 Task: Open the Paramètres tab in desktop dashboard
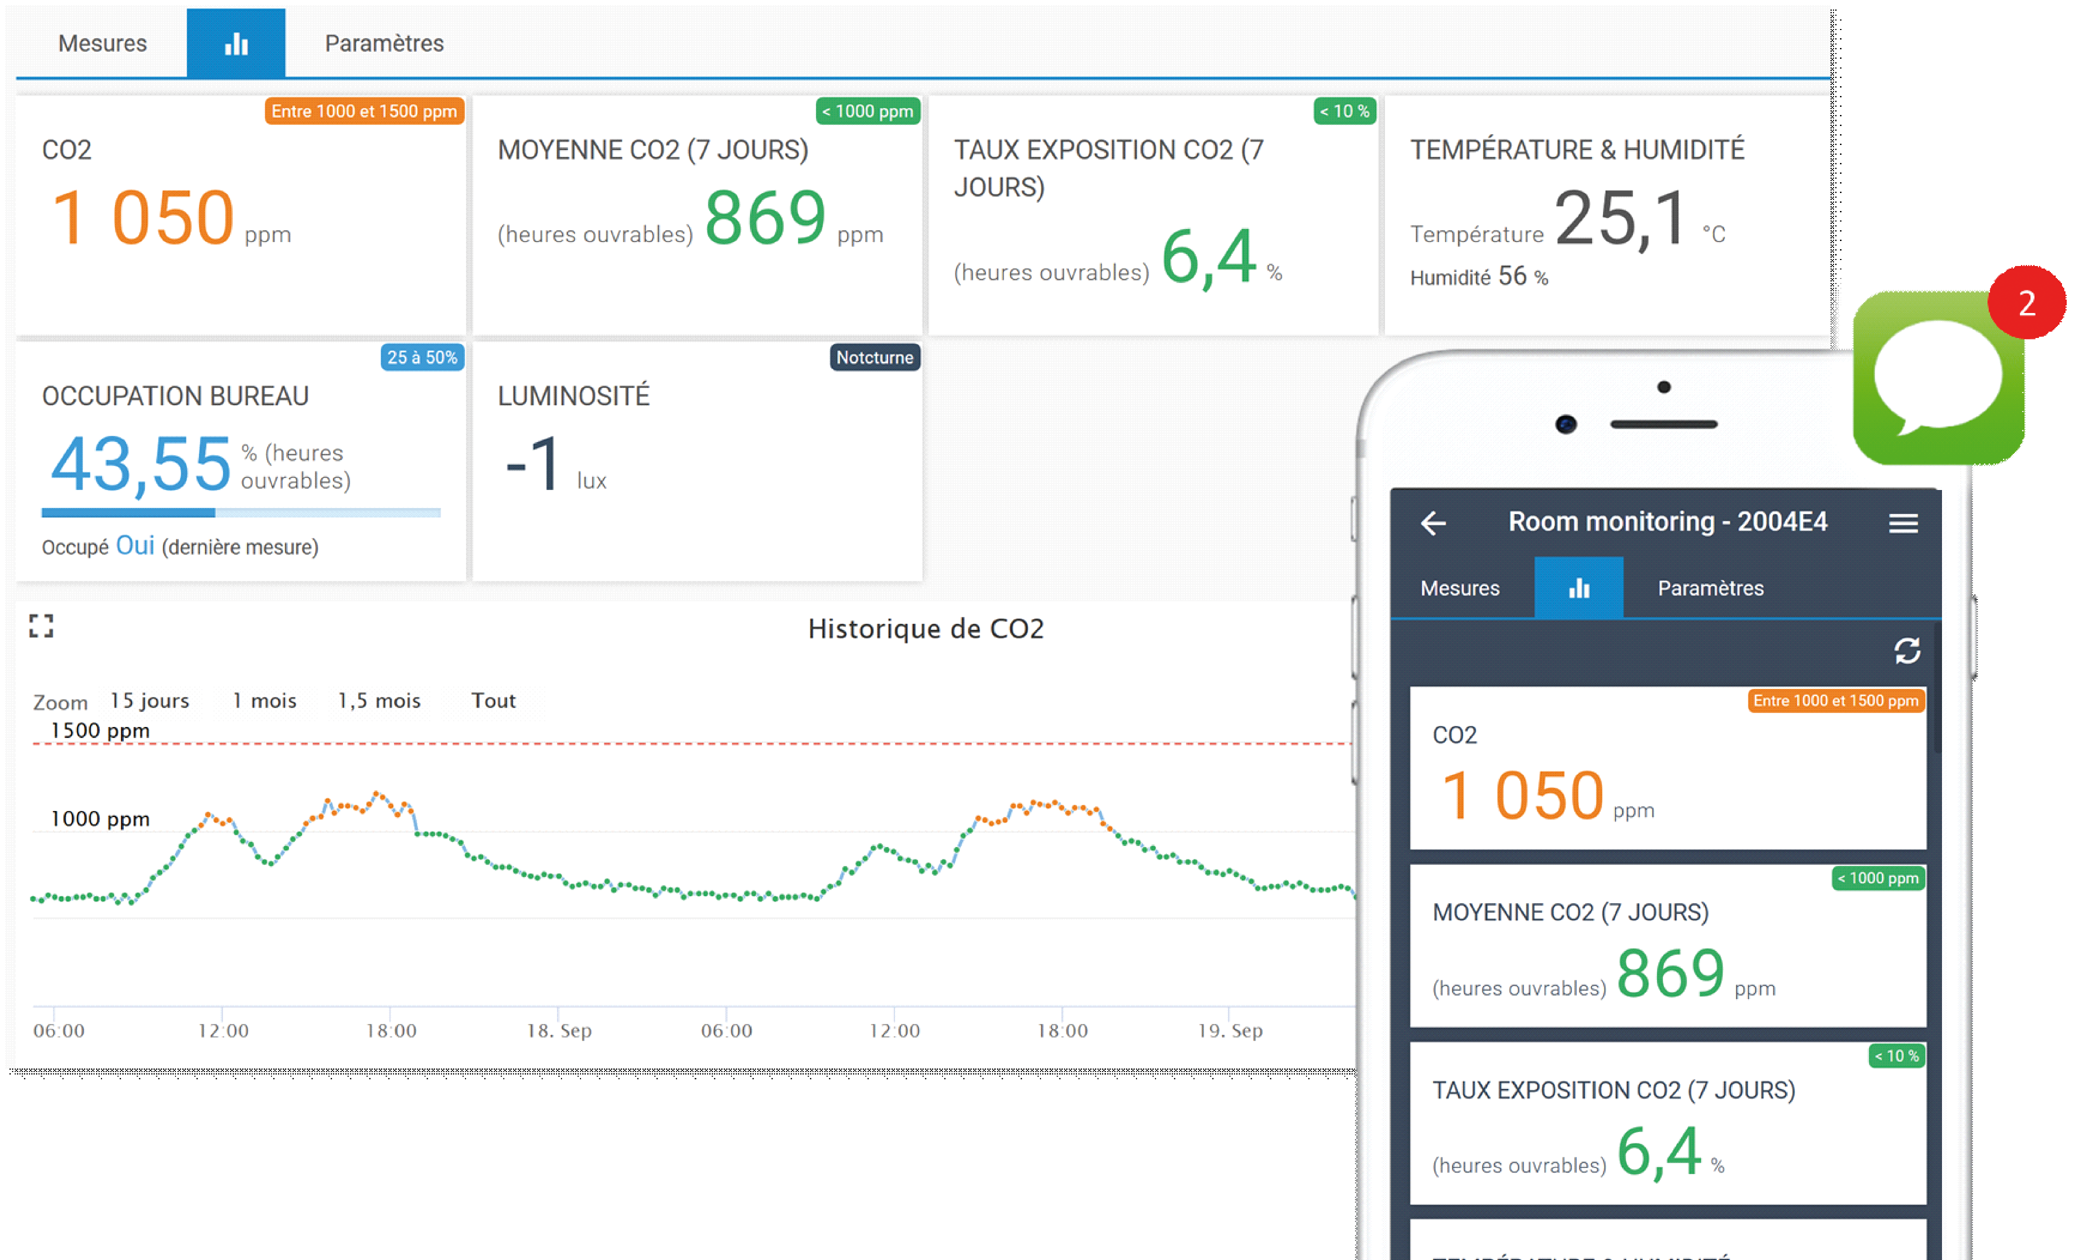(384, 43)
